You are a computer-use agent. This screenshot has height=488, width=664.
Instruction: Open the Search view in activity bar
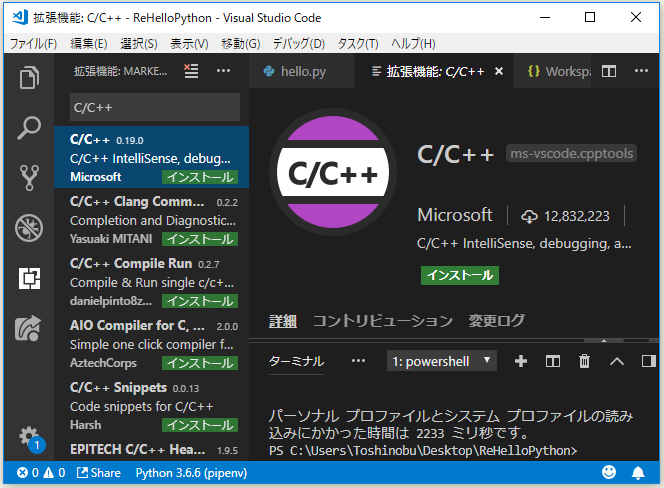[x=29, y=128]
